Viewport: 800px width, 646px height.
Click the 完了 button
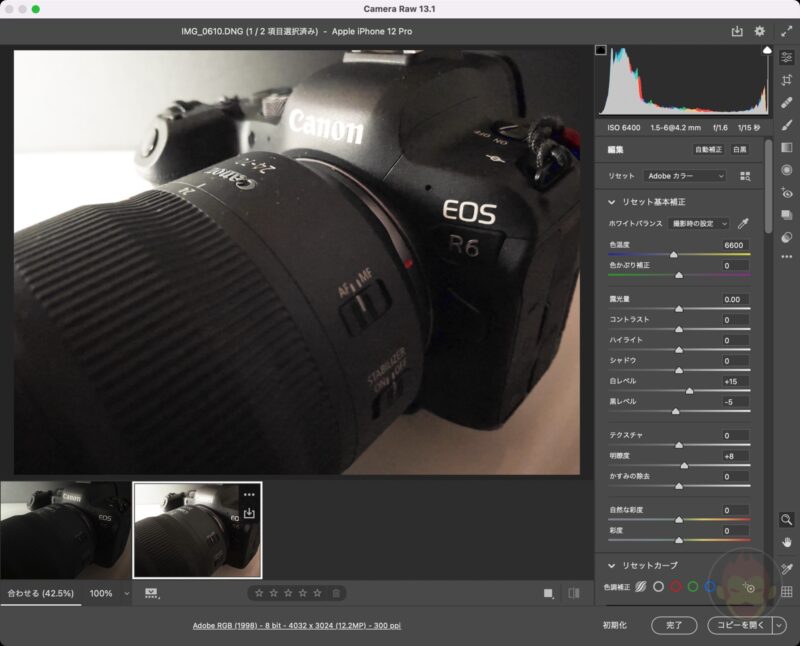click(x=674, y=625)
